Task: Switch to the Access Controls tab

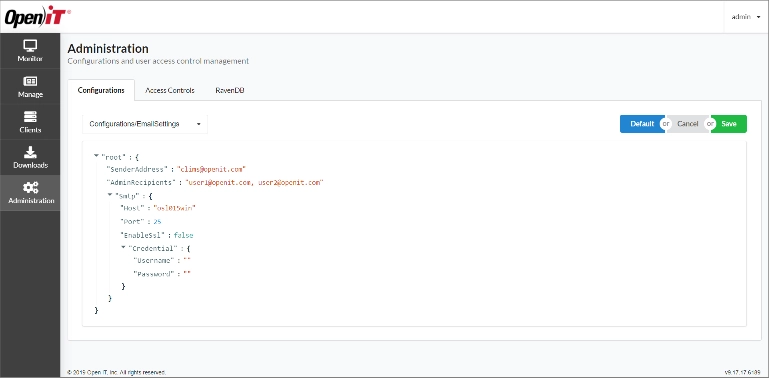Action: [x=170, y=90]
